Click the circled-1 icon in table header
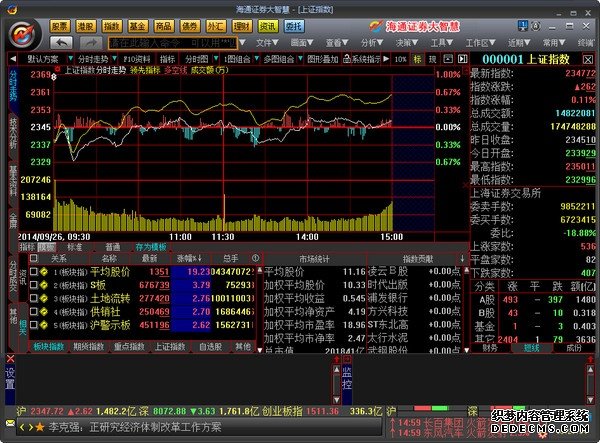This screenshot has height=443, width=600. (255, 258)
